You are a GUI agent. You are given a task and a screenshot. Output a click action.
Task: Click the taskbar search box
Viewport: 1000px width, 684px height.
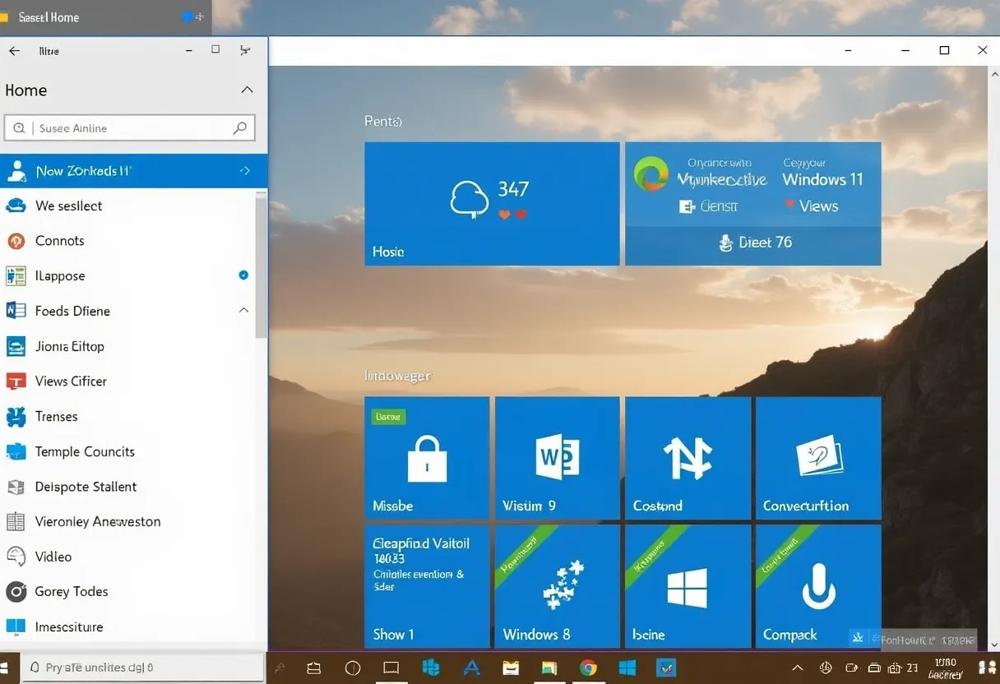pos(142,667)
